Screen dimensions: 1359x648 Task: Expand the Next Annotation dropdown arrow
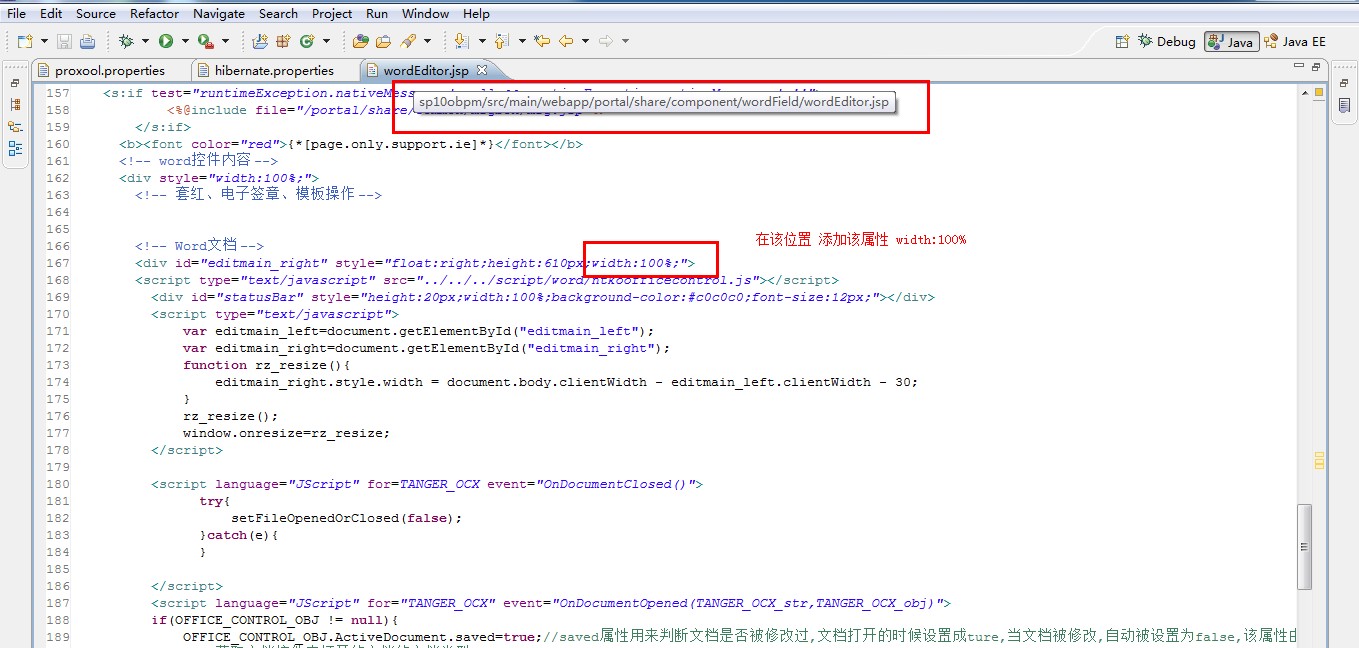tap(481, 41)
